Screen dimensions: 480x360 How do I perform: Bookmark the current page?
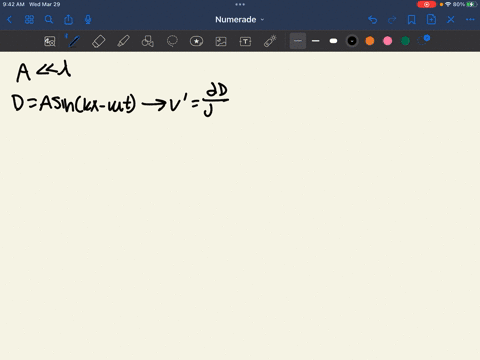pos(412,20)
